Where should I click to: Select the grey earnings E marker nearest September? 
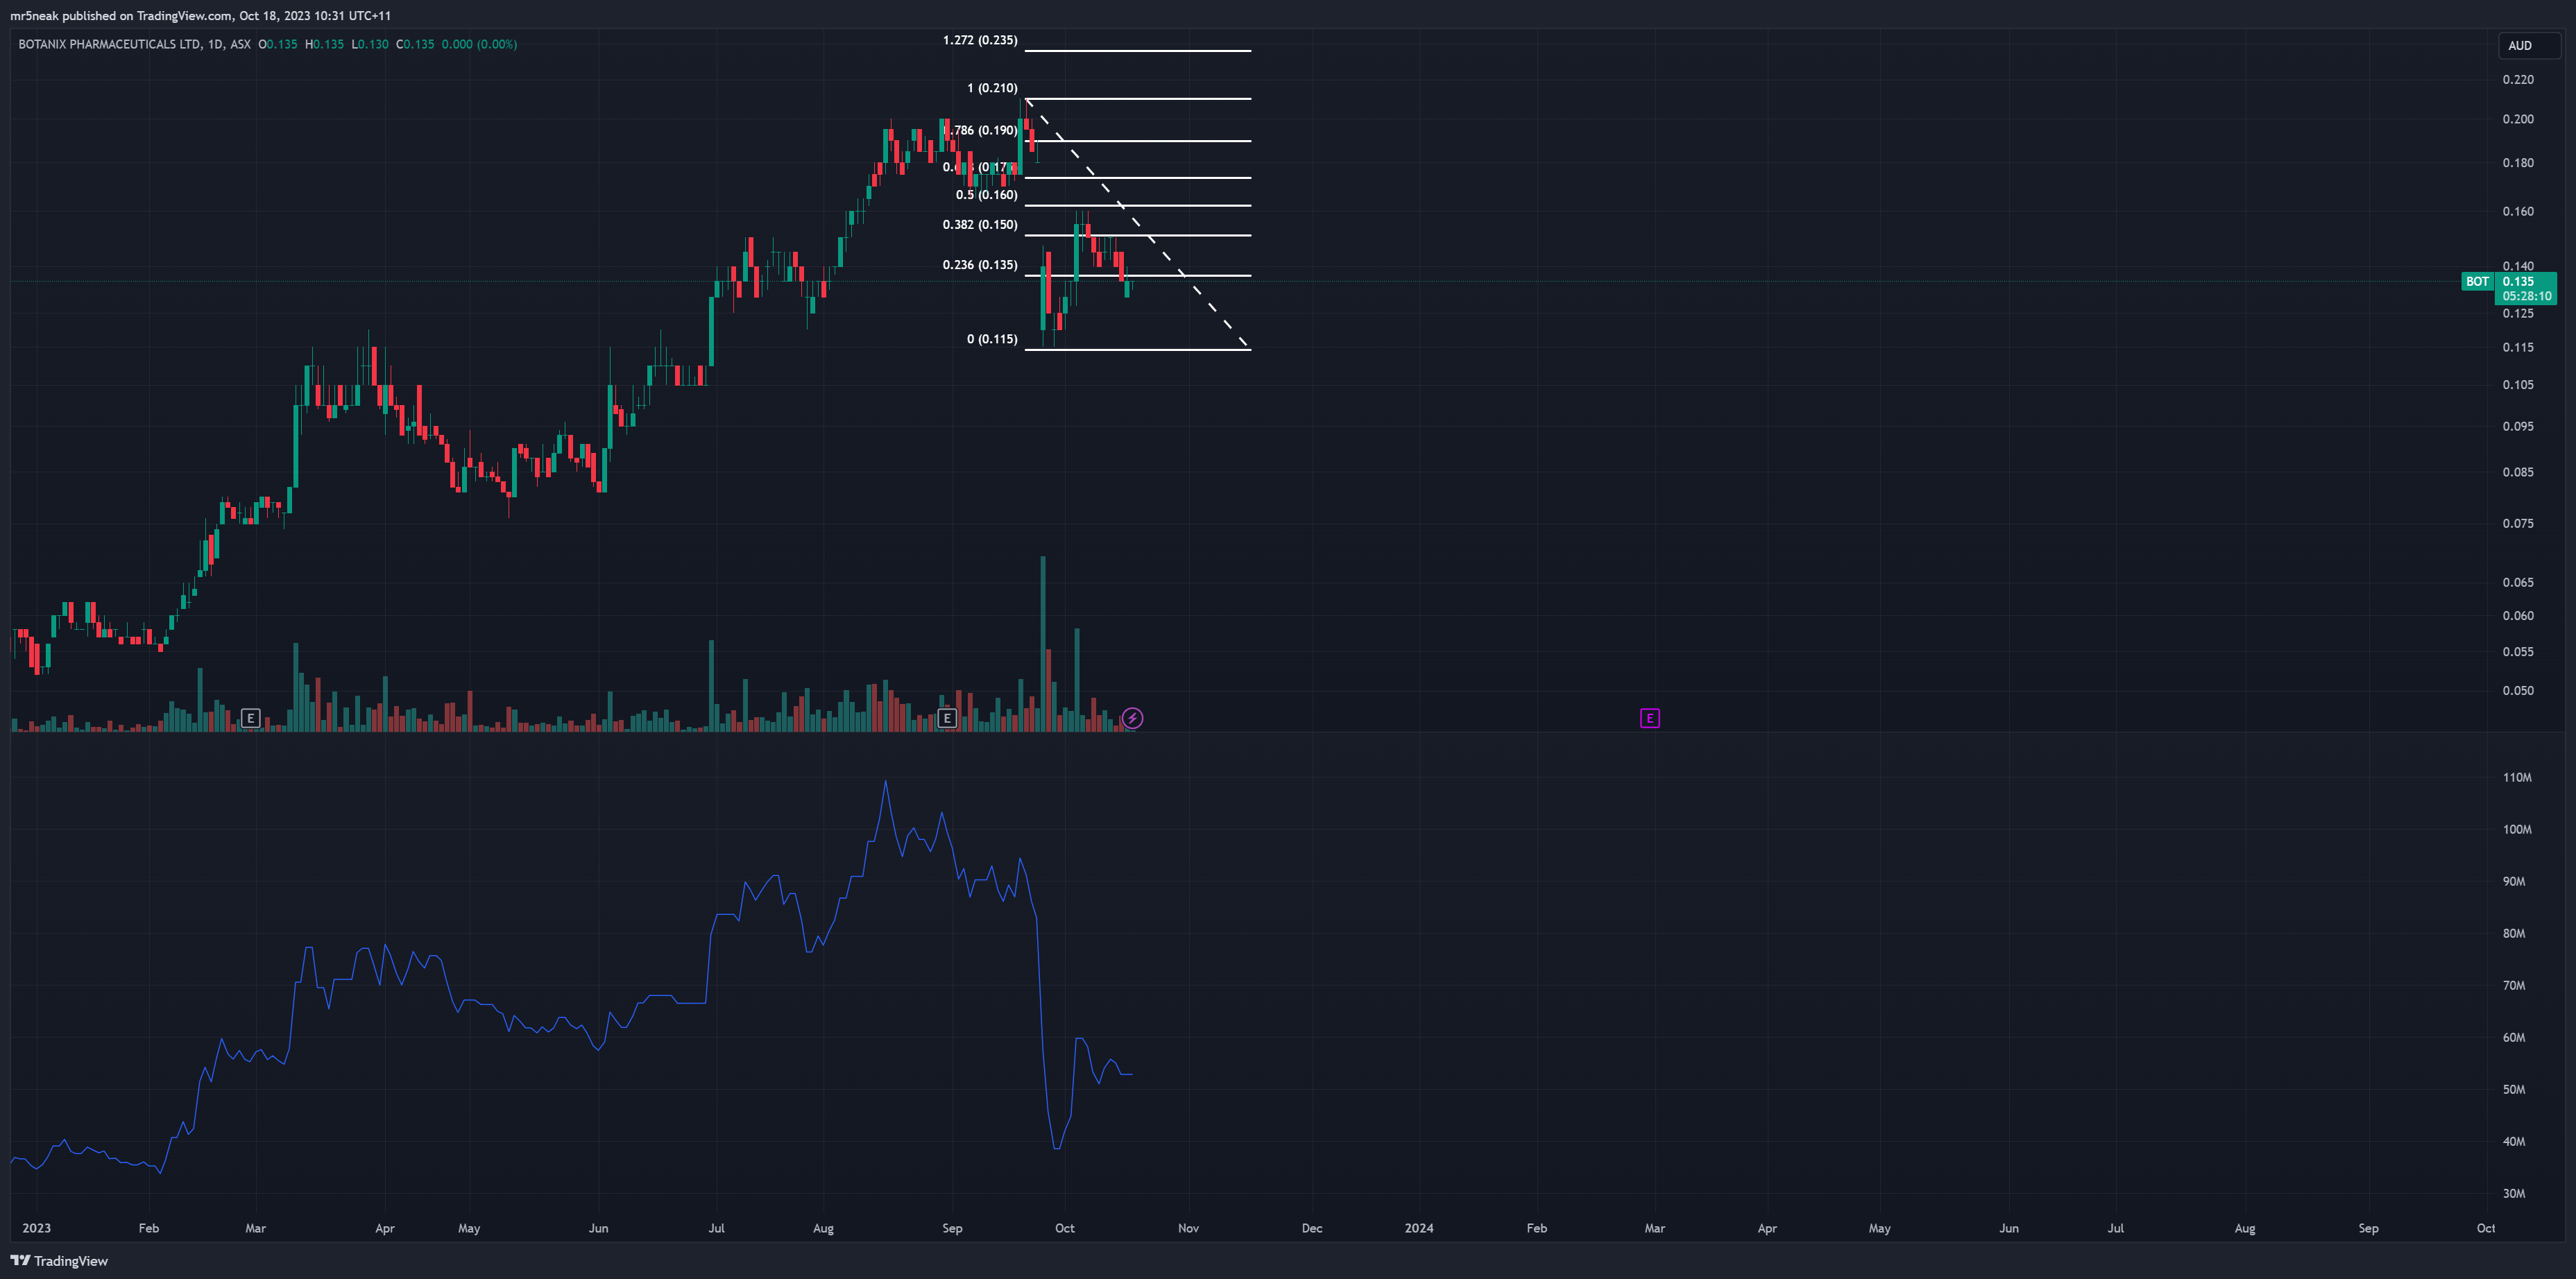click(x=947, y=718)
